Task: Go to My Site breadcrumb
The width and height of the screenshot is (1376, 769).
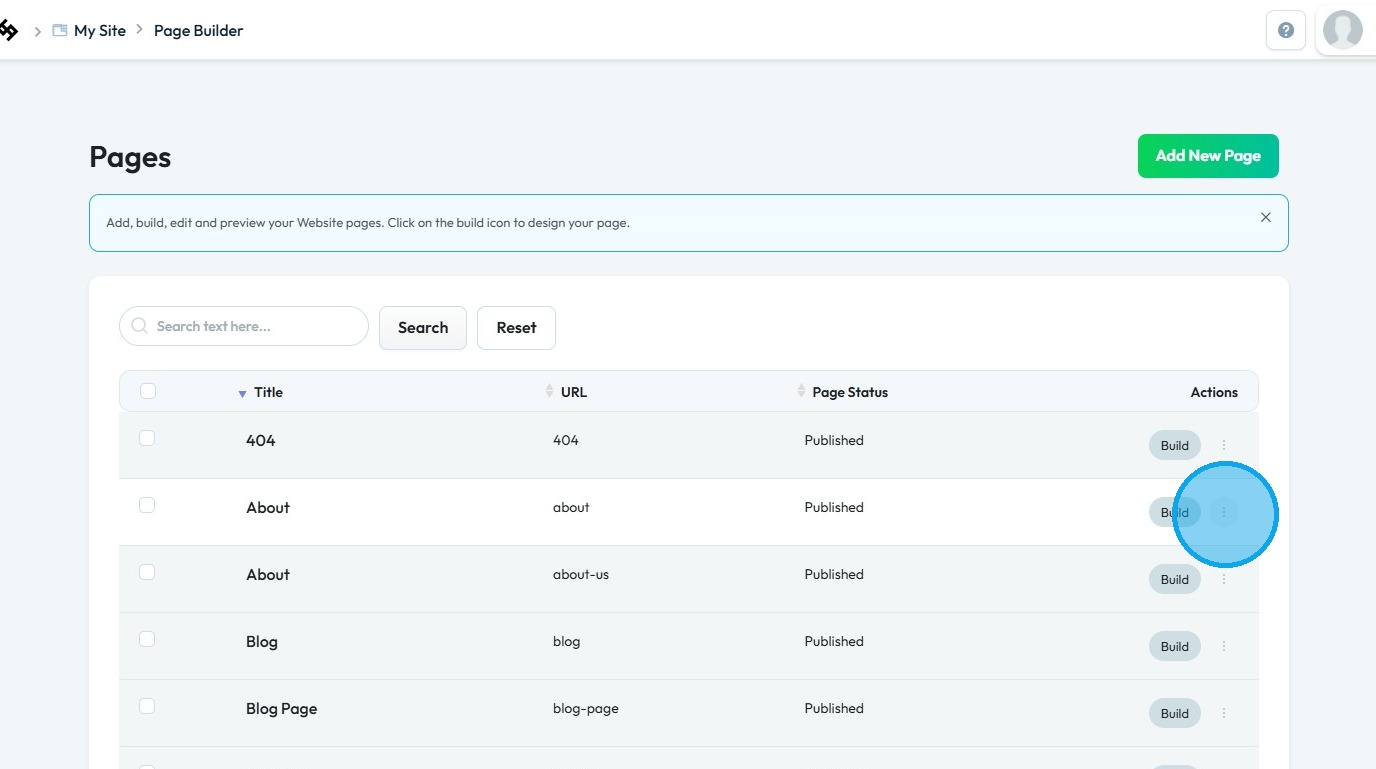Action: point(99,31)
